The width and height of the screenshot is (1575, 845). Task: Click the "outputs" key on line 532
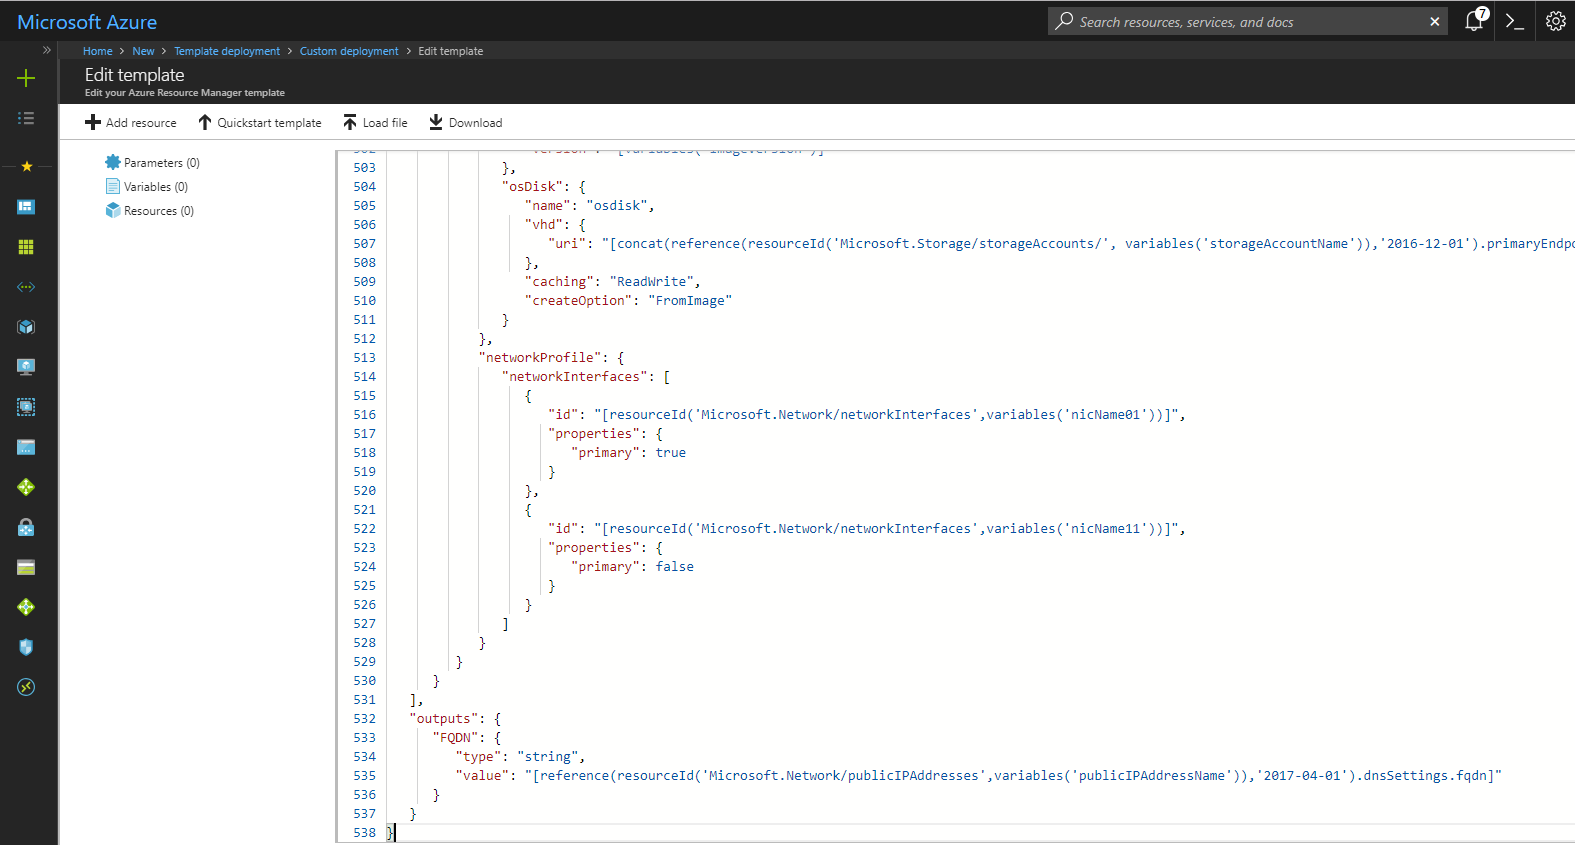pyautogui.click(x=443, y=719)
